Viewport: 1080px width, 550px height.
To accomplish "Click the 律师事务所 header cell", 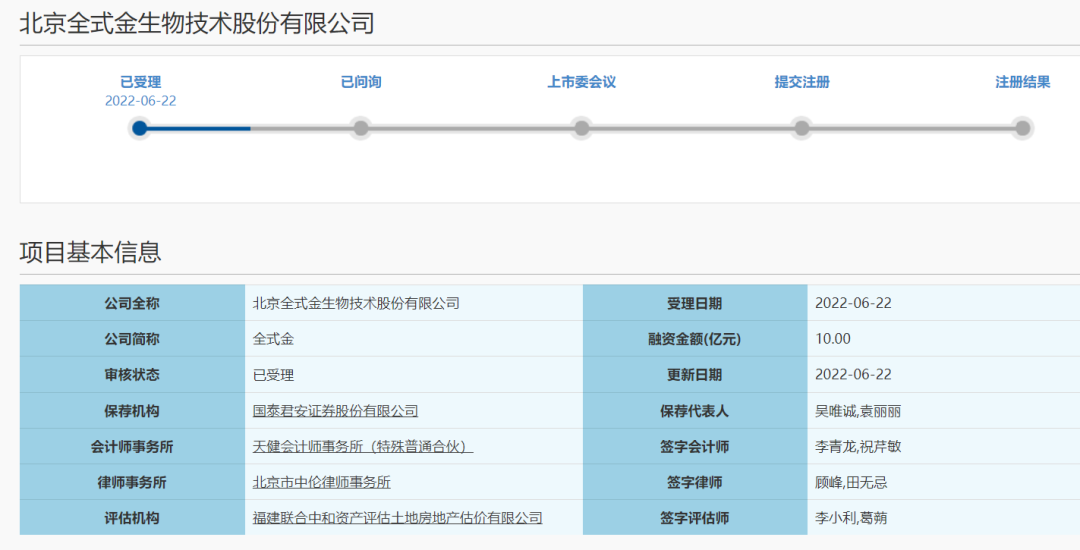I will click(x=132, y=483).
